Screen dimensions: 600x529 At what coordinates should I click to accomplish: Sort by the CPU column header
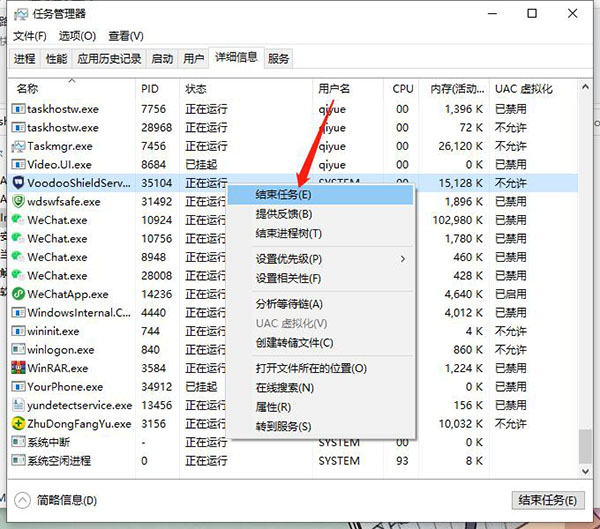pos(401,89)
